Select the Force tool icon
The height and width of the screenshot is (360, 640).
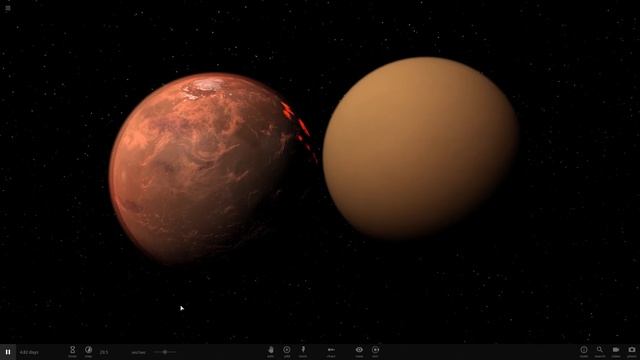coord(331,351)
